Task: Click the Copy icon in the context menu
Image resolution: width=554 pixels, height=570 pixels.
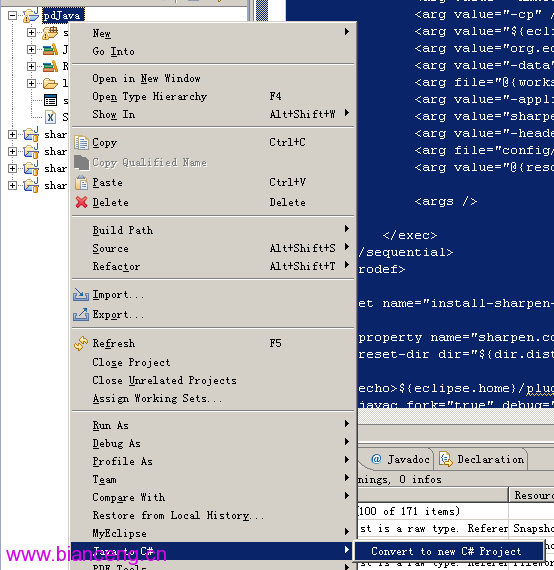Action: (81, 142)
